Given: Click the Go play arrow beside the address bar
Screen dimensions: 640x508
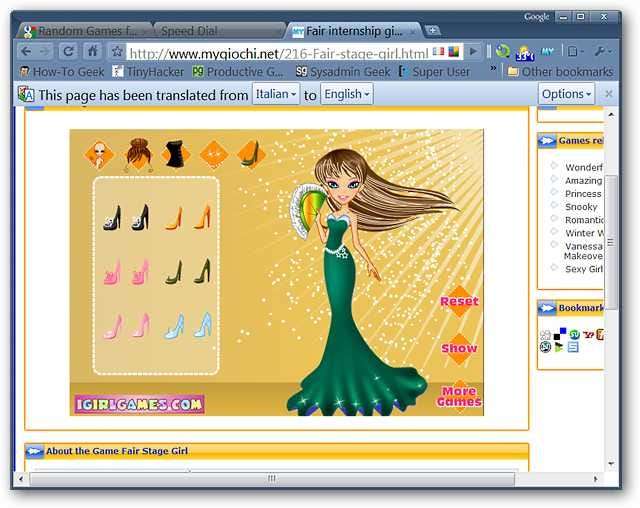Looking at the screenshot, I should click(473, 51).
